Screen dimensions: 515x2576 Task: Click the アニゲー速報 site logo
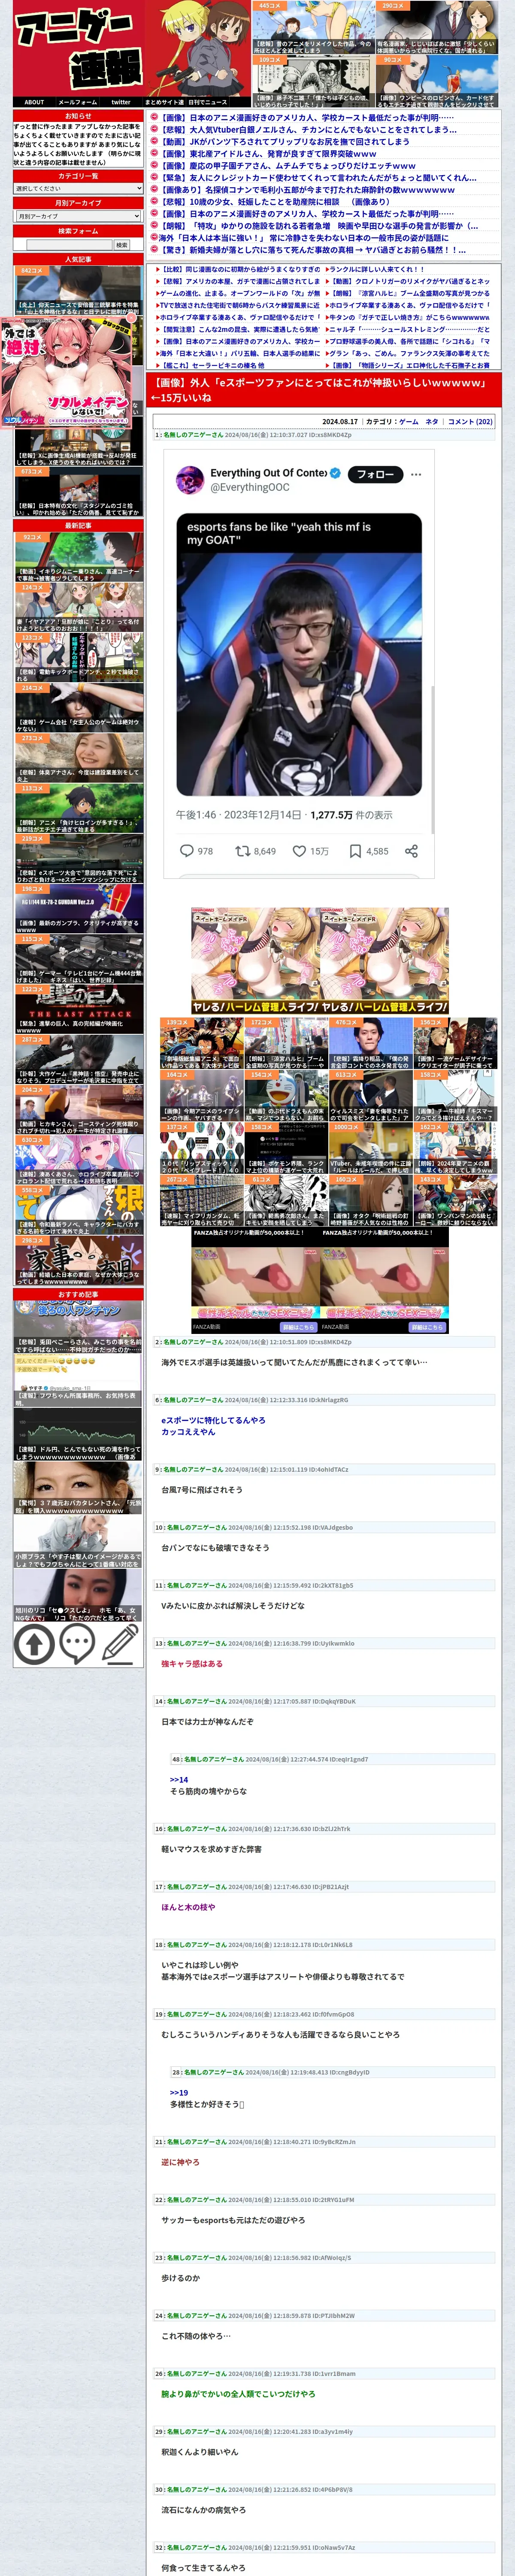tap(79, 49)
